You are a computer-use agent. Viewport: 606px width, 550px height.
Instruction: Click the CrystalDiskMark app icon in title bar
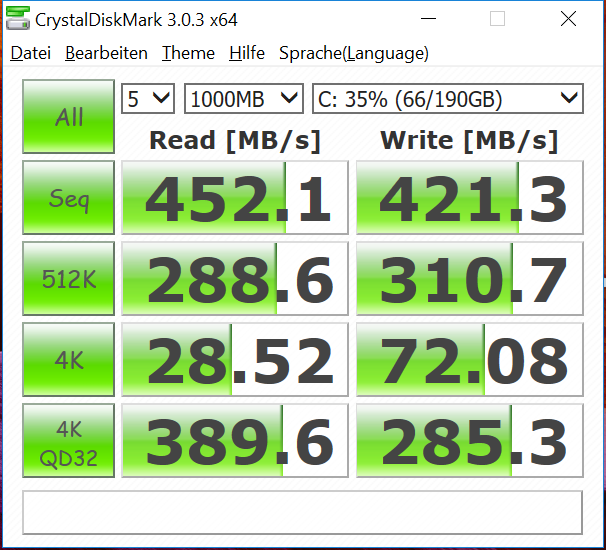point(18,18)
